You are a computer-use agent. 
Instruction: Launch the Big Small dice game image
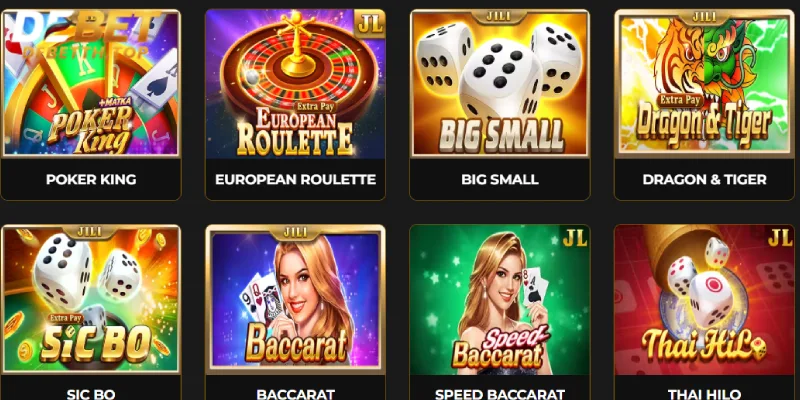click(x=499, y=84)
